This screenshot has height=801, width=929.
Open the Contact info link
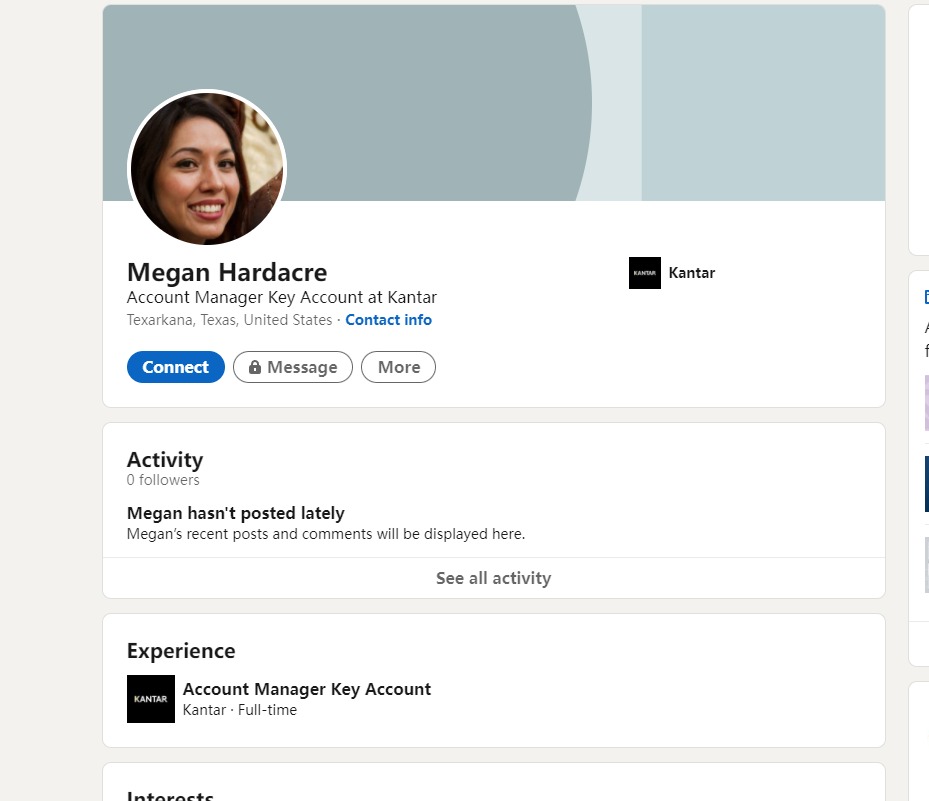pos(389,320)
